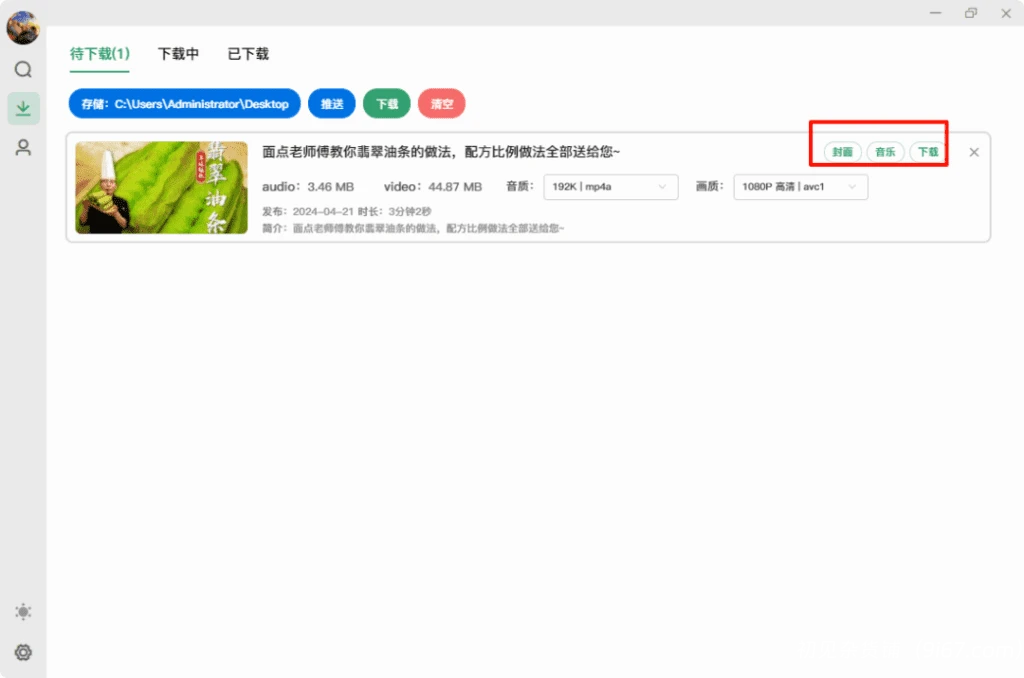This screenshot has width=1024, height=678.
Task: Click the storage path Desktop button
Action: [x=185, y=103]
